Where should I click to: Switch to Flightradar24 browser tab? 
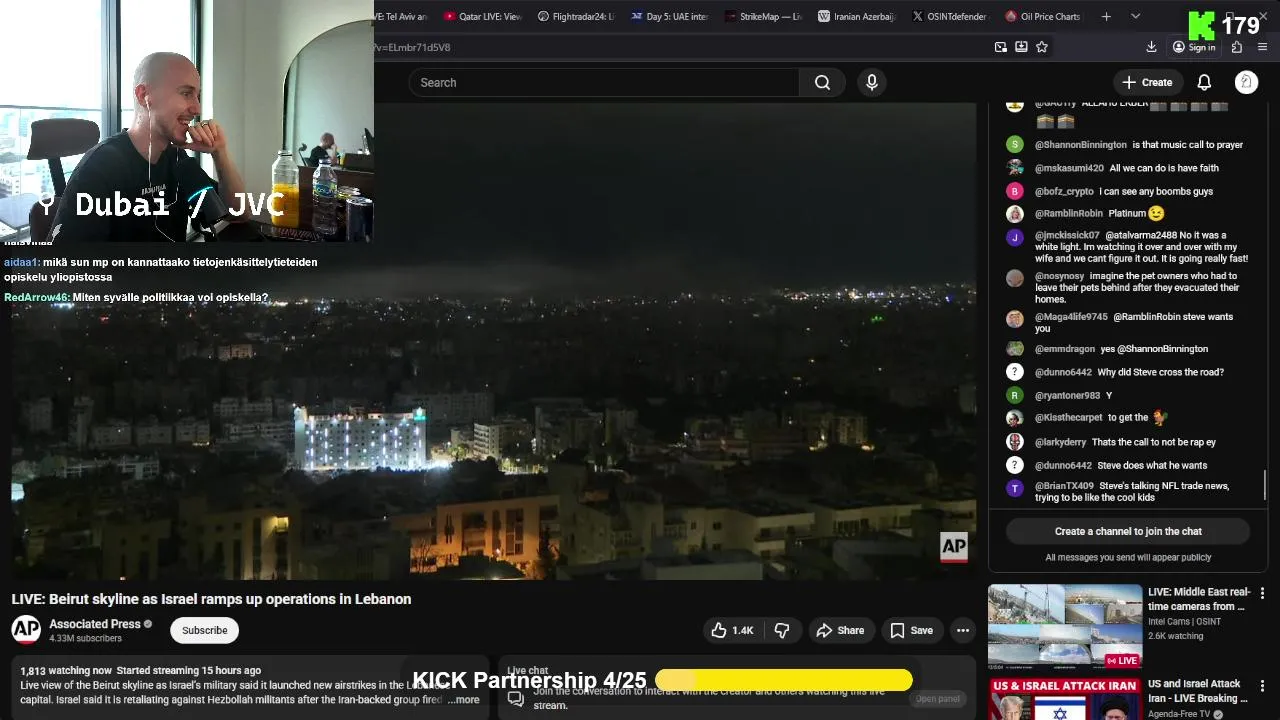point(576,16)
